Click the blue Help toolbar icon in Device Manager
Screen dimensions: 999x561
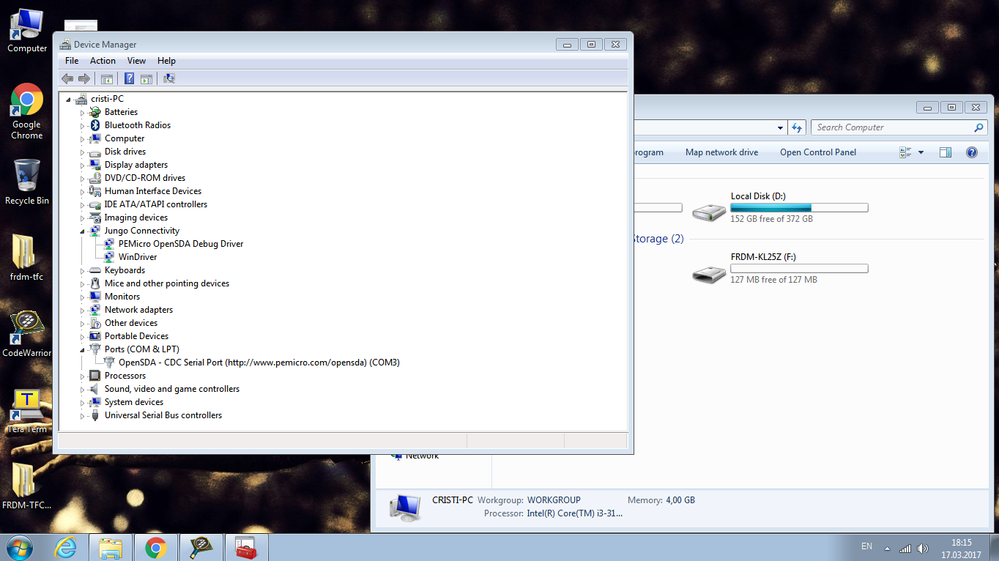129,78
